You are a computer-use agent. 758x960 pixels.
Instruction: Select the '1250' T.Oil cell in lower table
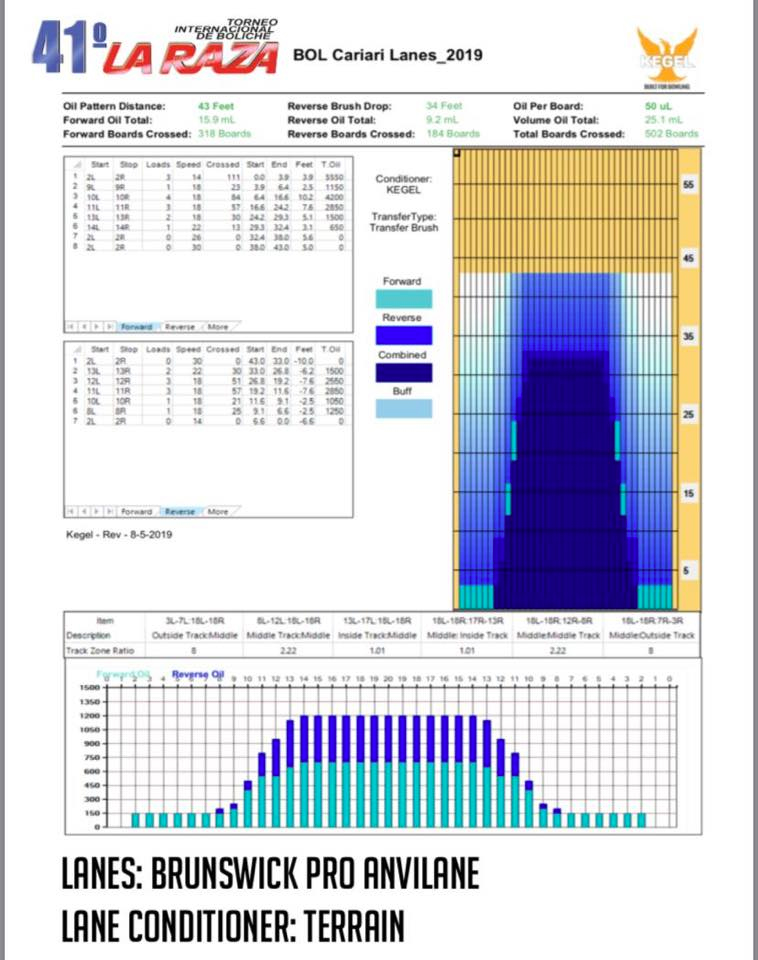(x=334, y=411)
